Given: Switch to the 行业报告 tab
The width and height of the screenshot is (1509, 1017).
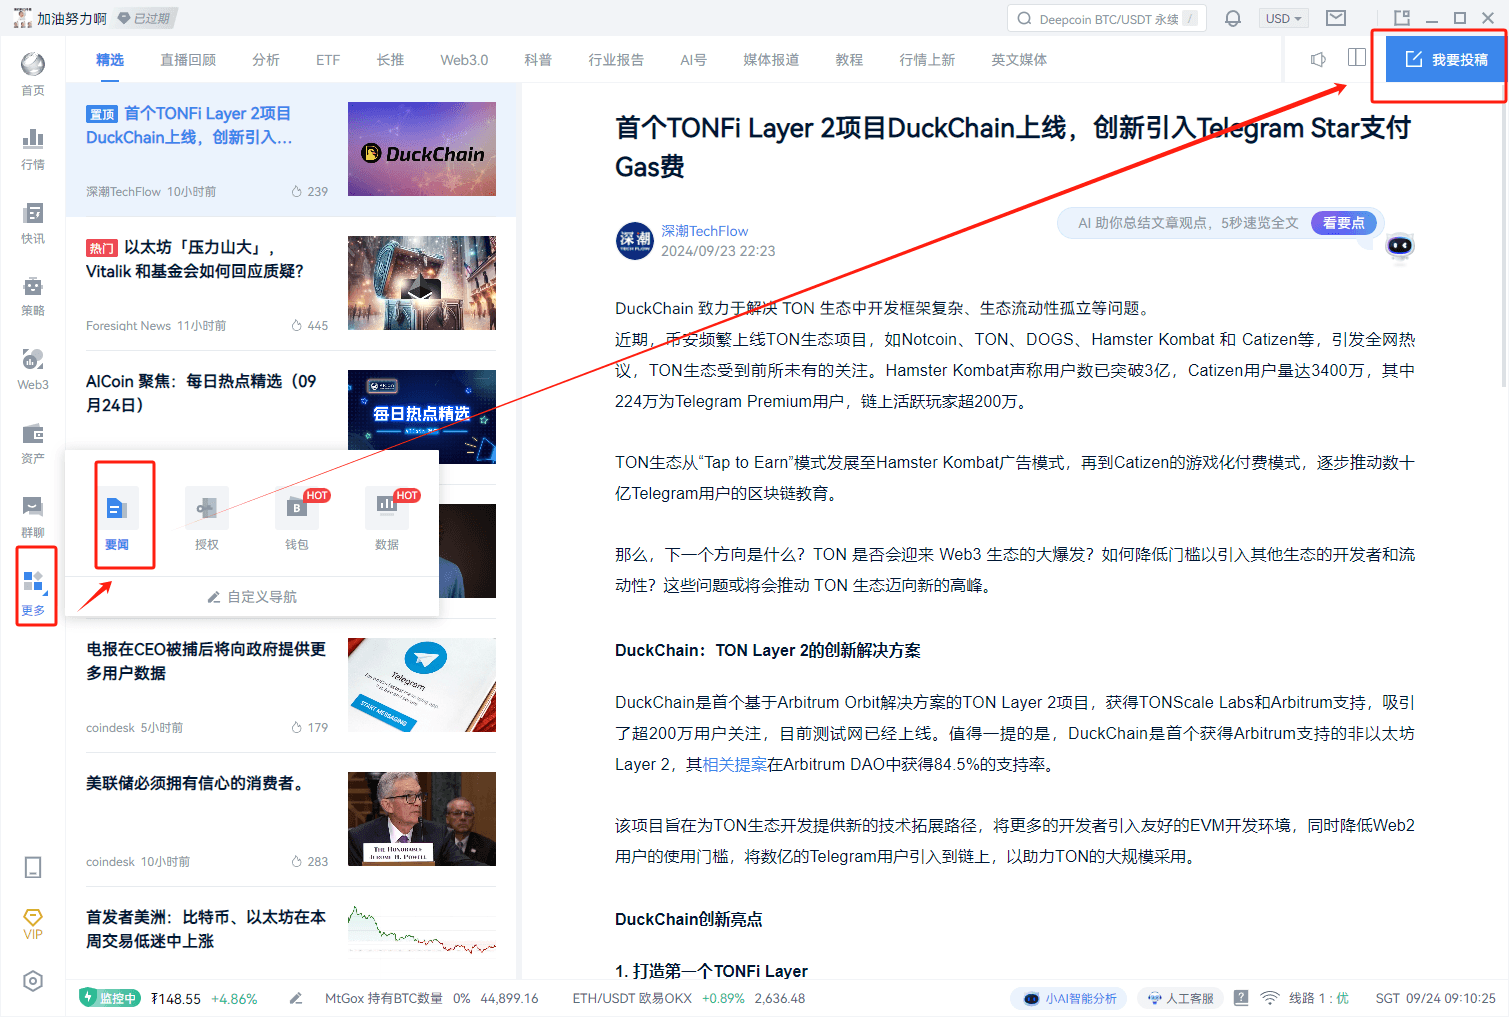Looking at the screenshot, I should coord(616,60).
